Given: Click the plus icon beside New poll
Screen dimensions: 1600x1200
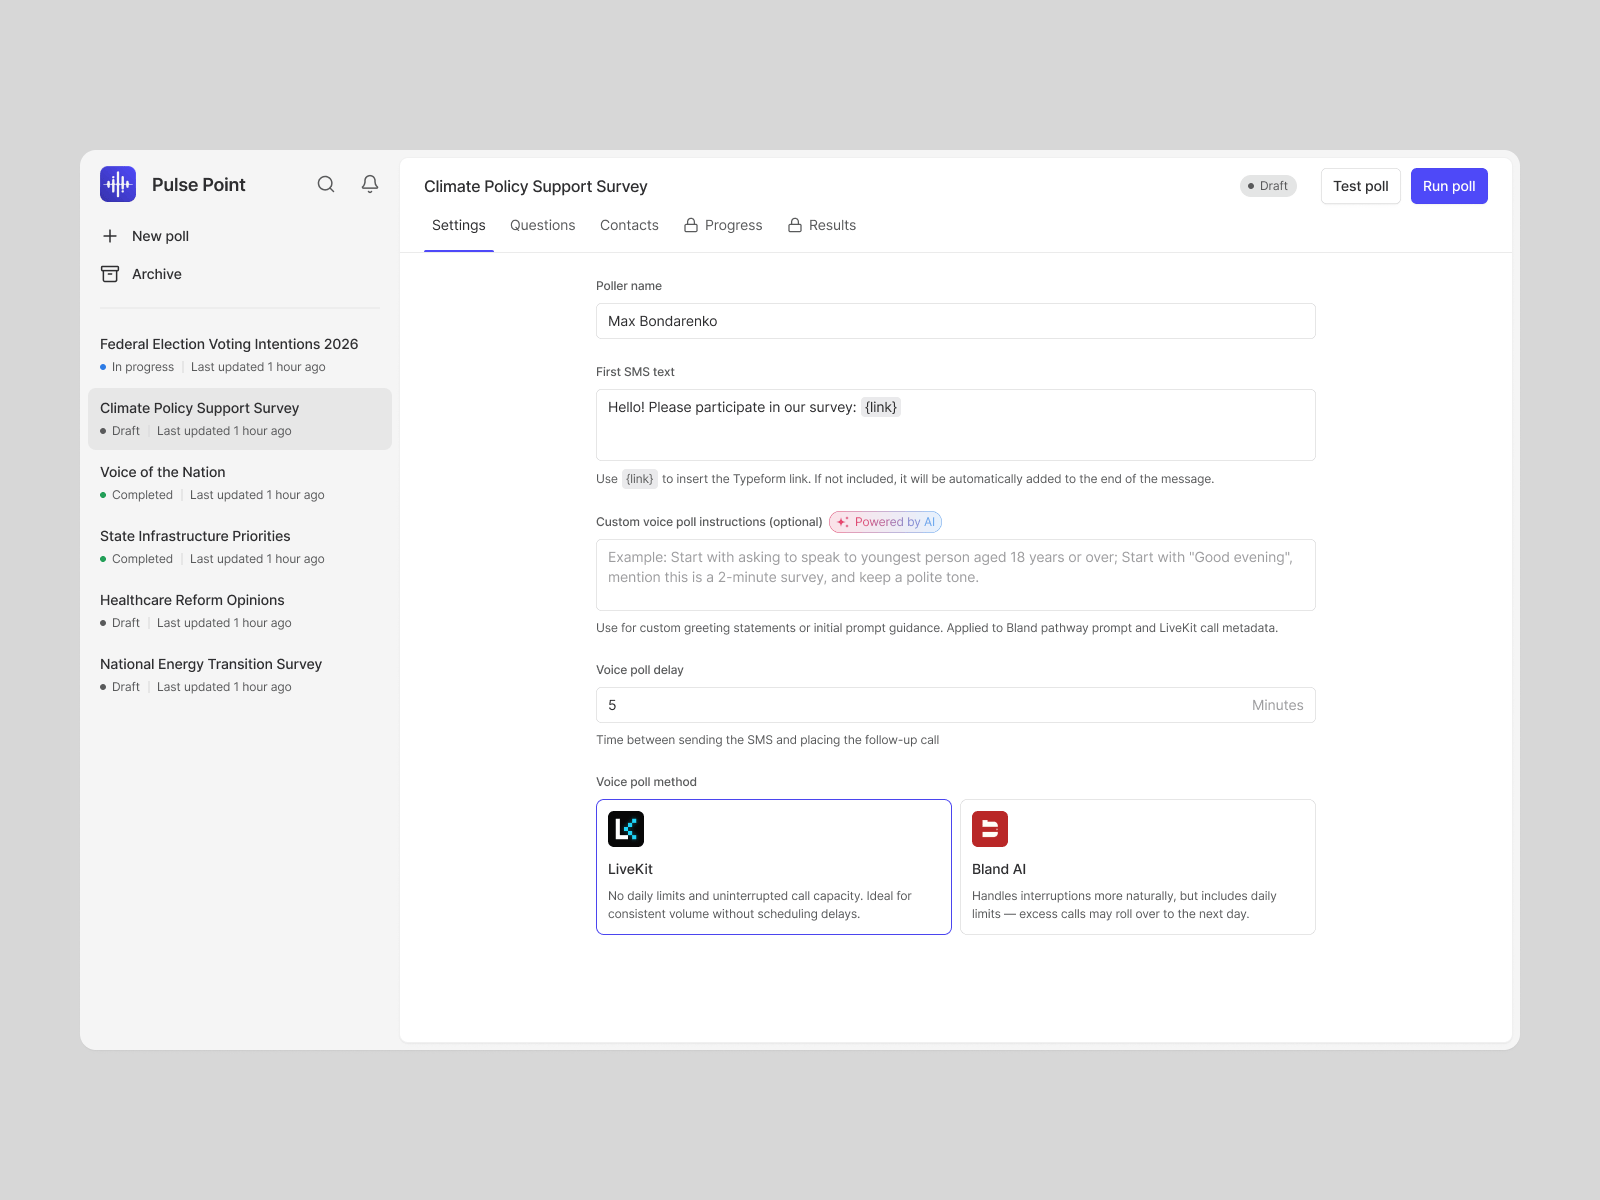Looking at the screenshot, I should pyautogui.click(x=110, y=236).
